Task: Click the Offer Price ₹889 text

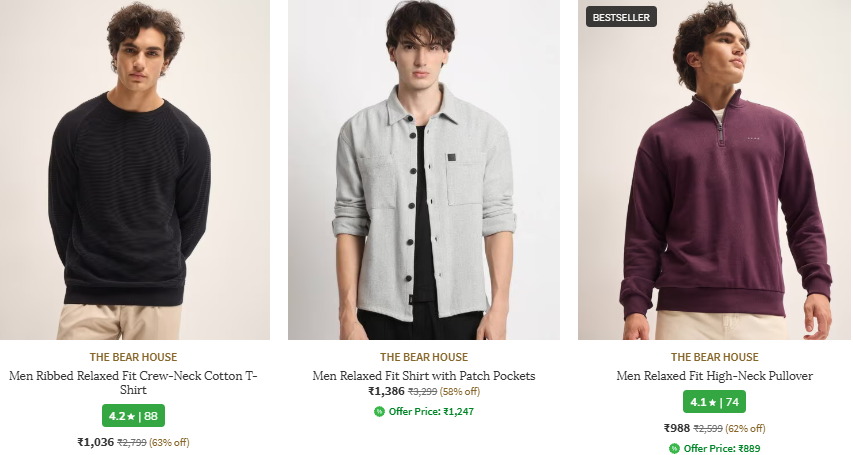Action: (x=721, y=448)
